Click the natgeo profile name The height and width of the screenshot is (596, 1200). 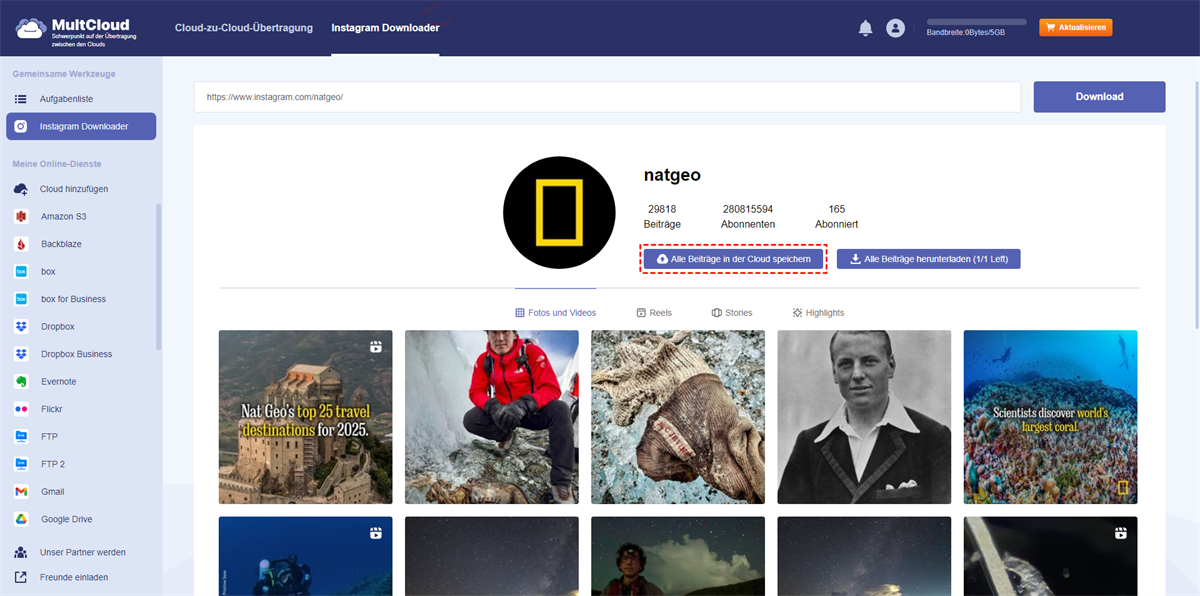pyautogui.click(x=672, y=176)
